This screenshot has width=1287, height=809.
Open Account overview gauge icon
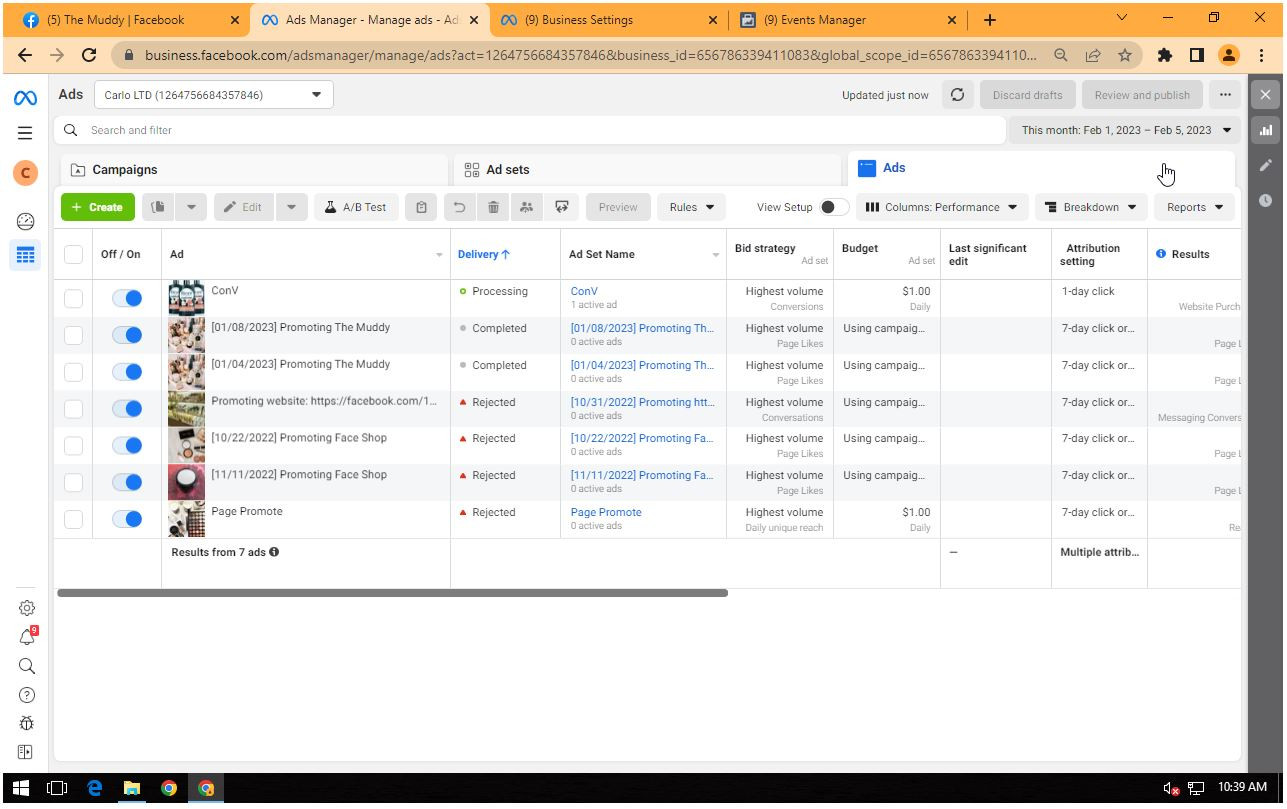click(26, 222)
